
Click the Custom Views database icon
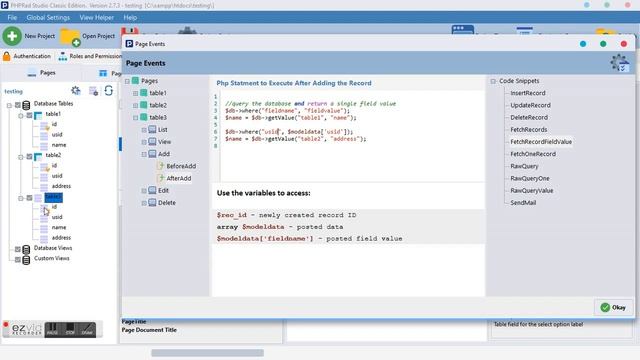(x=26, y=260)
